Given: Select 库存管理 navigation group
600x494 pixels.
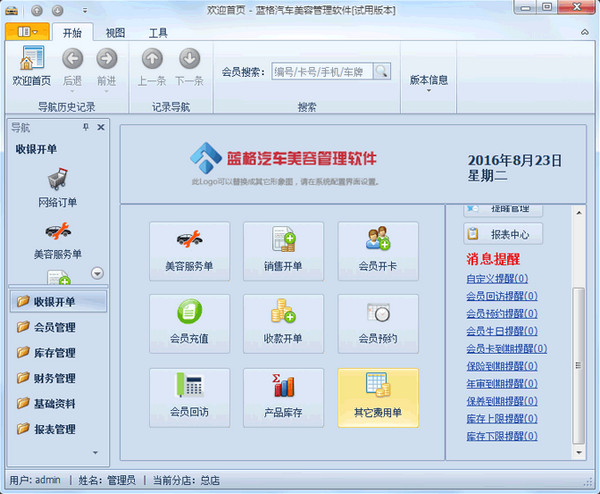Looking at the screenshot, I should (58, 353).
